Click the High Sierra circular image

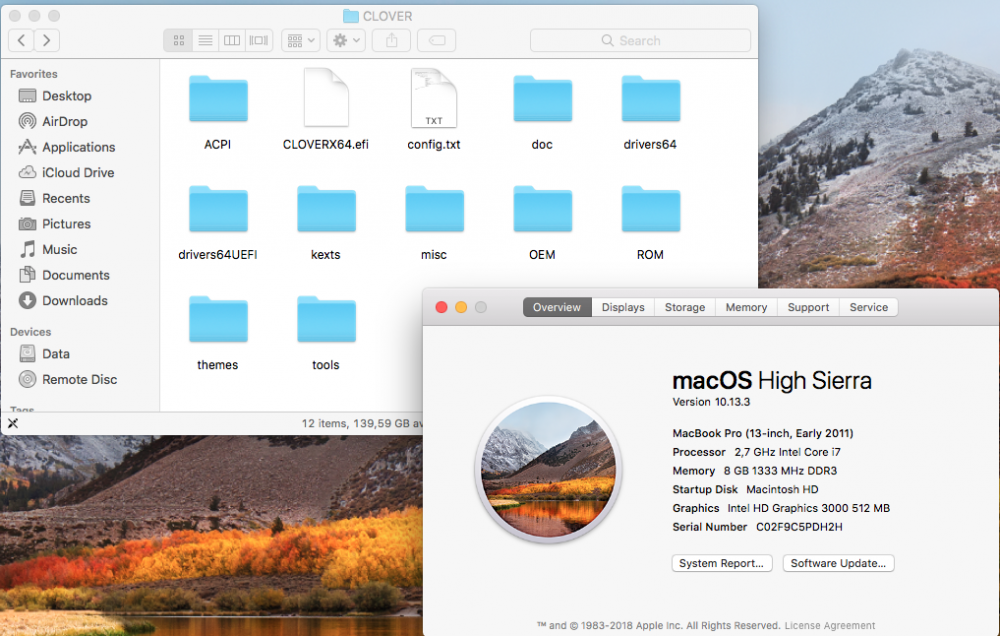(548, 470)
